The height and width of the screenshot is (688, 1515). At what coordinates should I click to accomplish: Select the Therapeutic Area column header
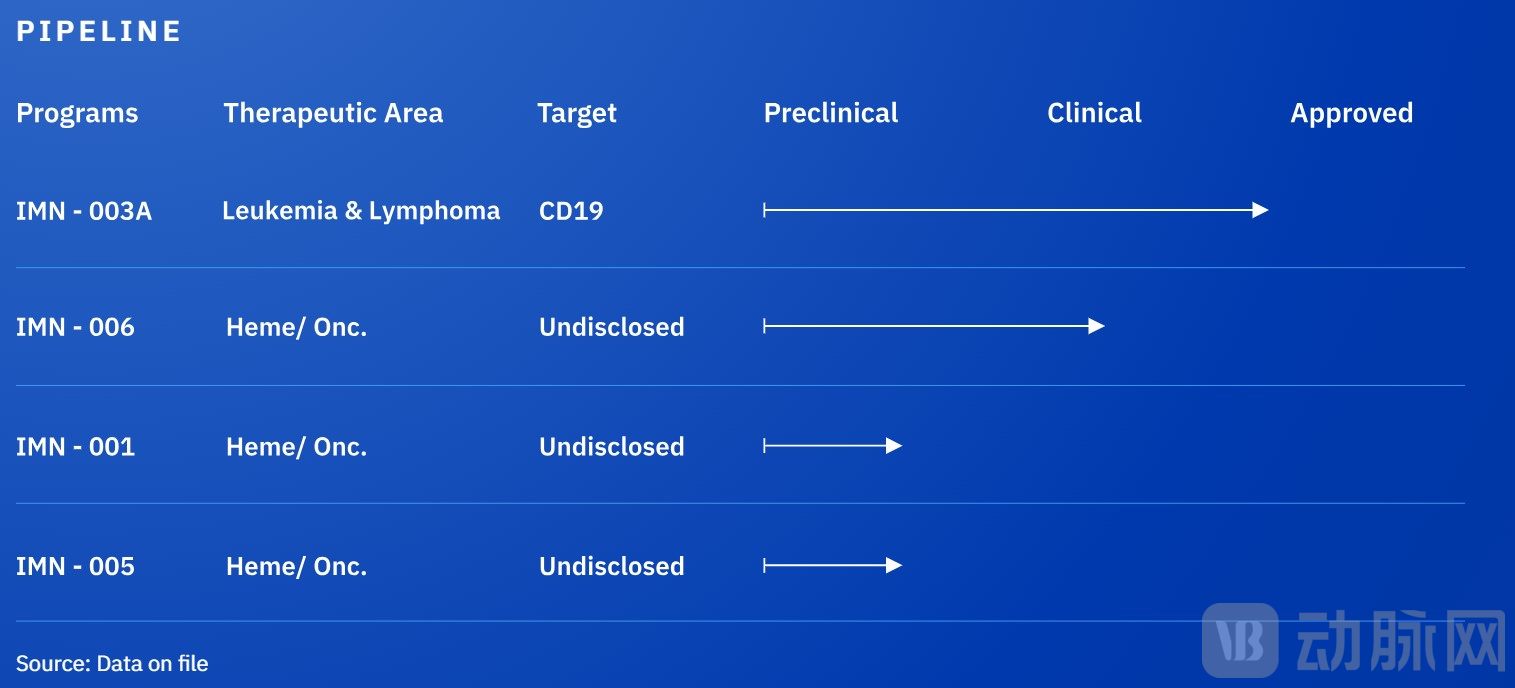[333, 113]
